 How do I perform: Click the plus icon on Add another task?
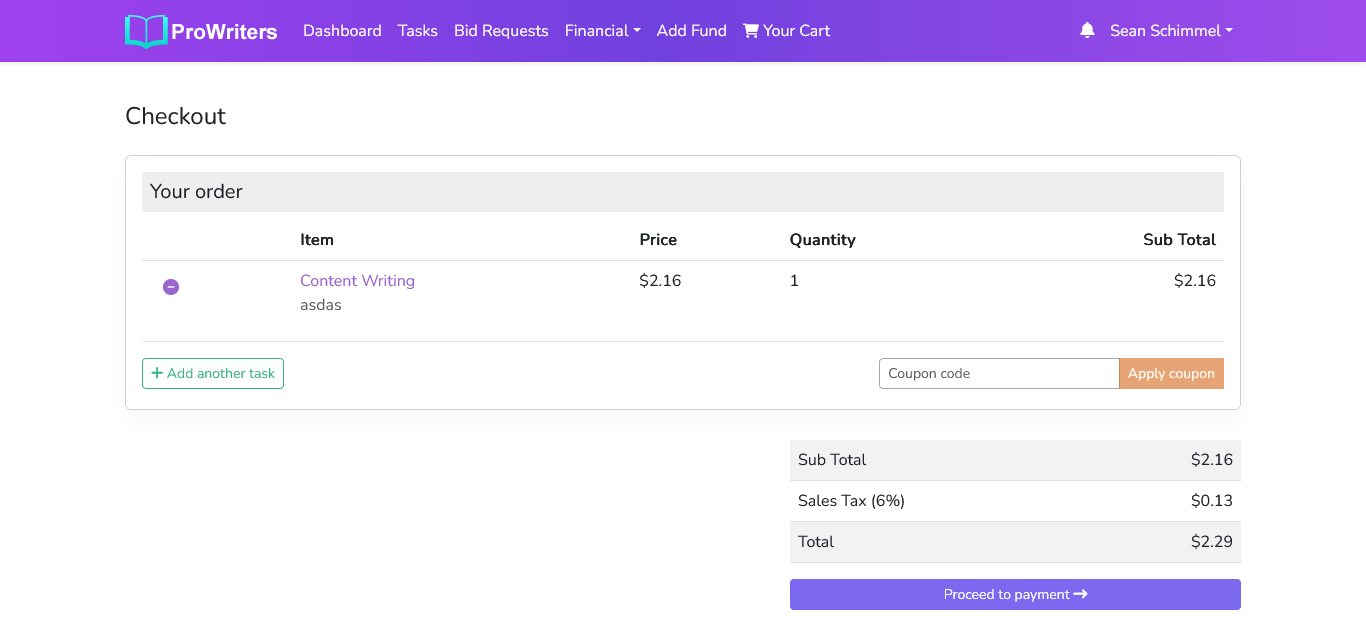tap(157, 373)
